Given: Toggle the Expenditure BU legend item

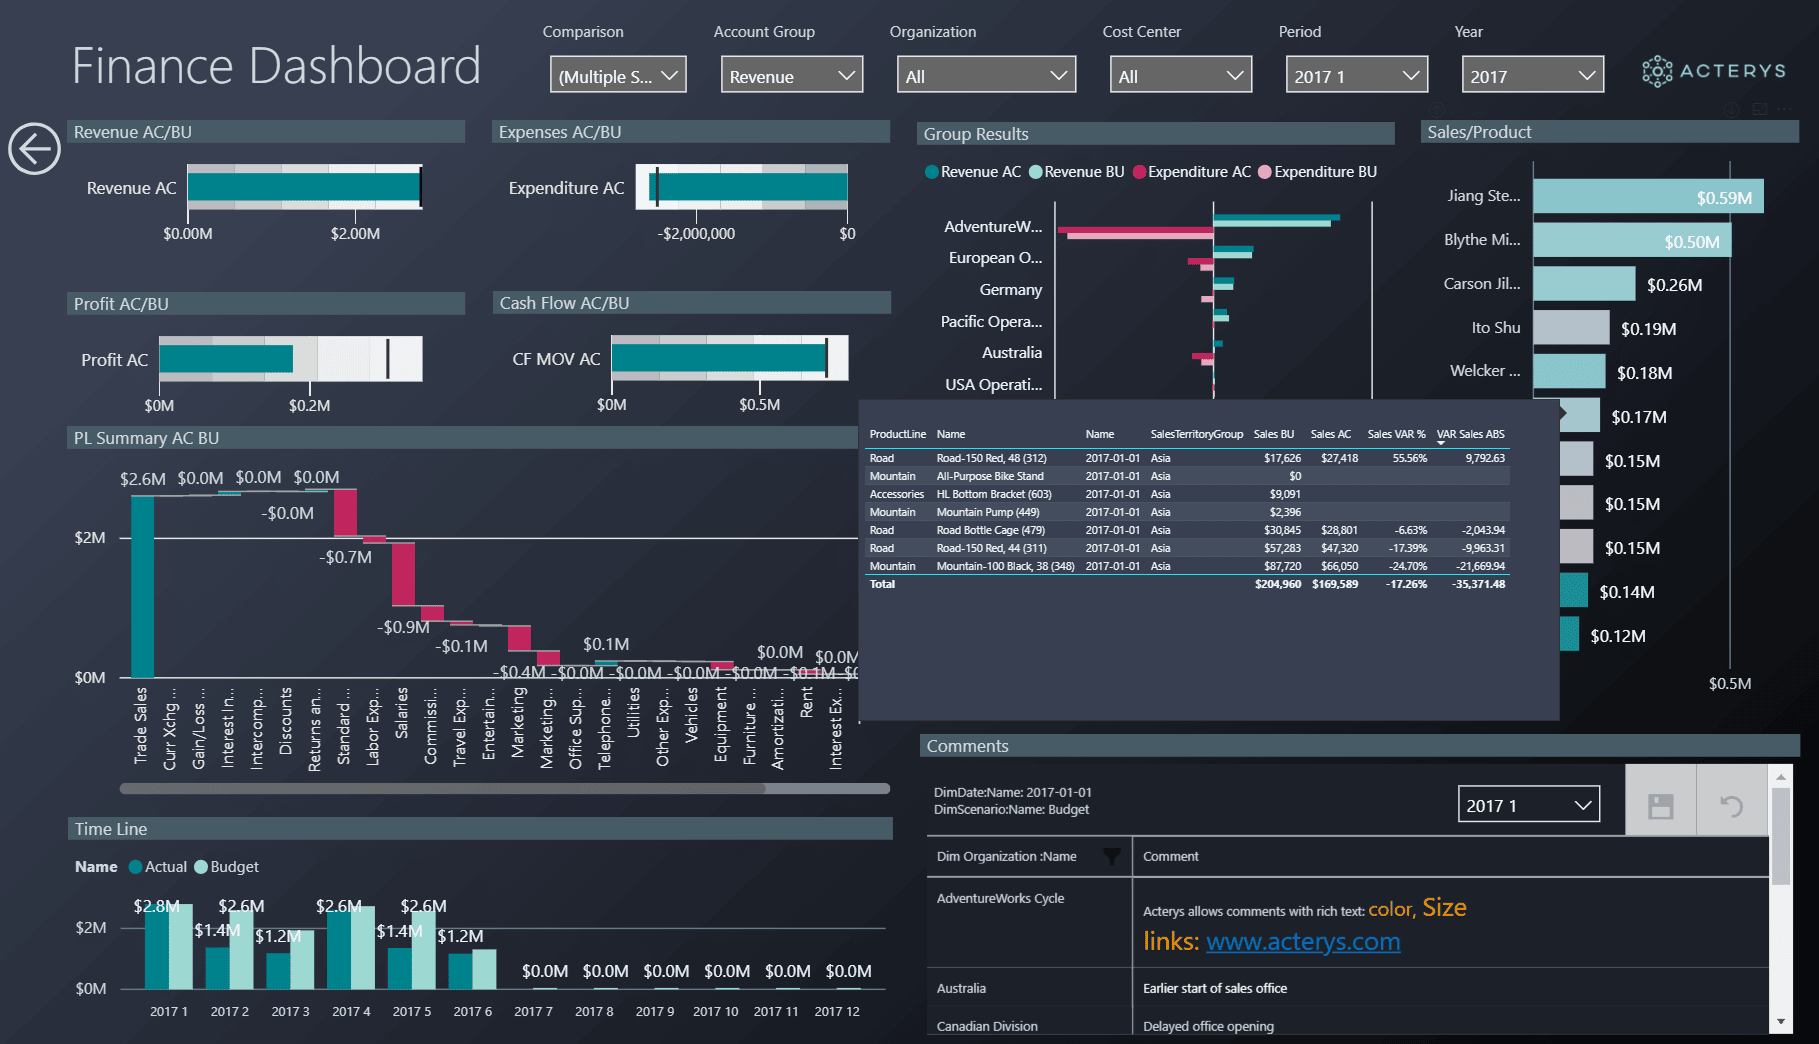Looking at the screenshot, I should 1316,171.
